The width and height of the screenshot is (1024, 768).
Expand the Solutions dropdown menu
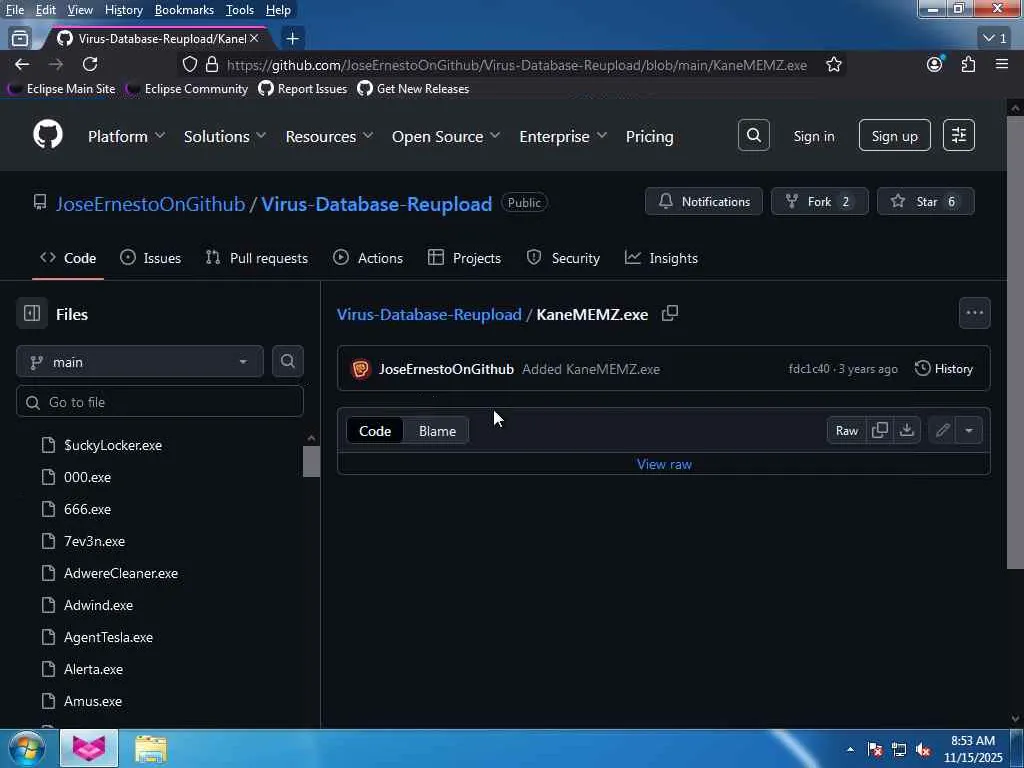[x=225, y=136]
